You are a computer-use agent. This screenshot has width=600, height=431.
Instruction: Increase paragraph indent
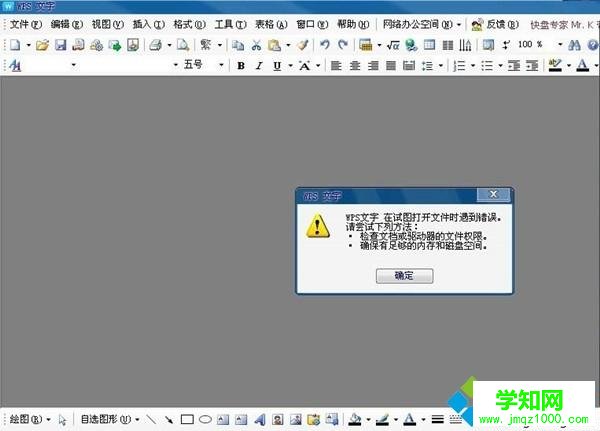[532, 66]
